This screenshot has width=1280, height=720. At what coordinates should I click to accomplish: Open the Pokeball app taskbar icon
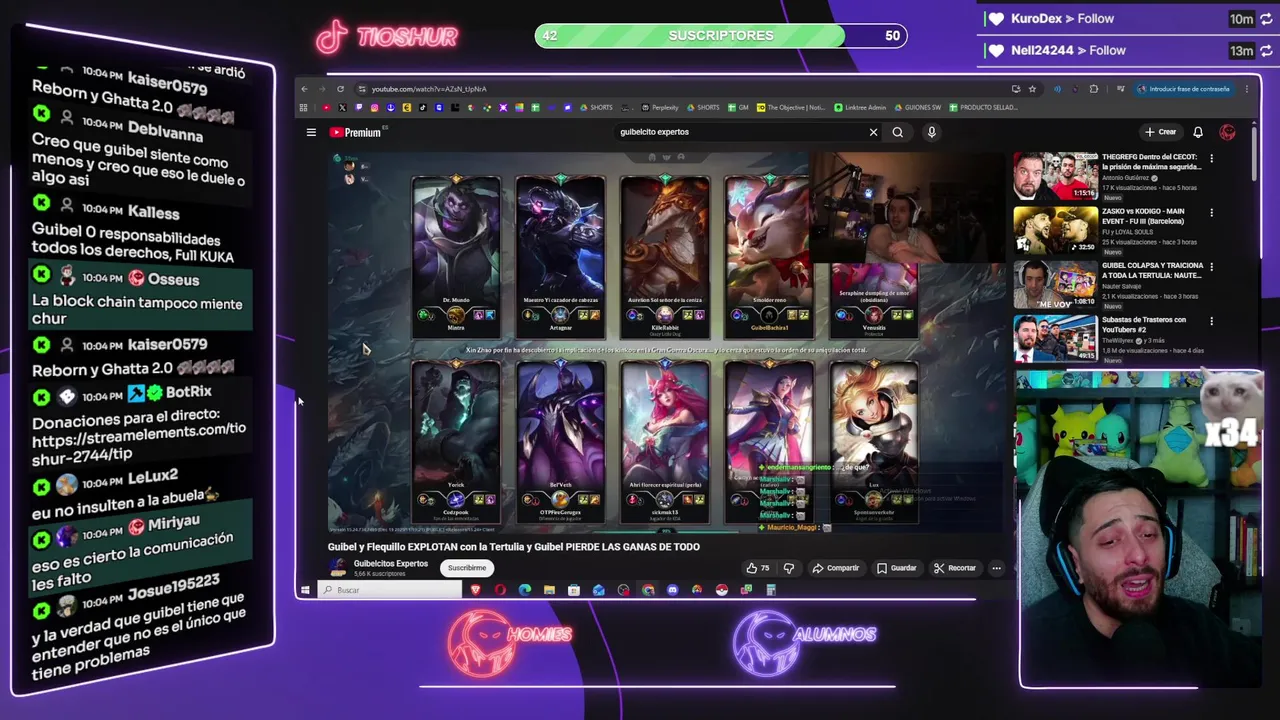pyautogui.click(x=721, y=590)
